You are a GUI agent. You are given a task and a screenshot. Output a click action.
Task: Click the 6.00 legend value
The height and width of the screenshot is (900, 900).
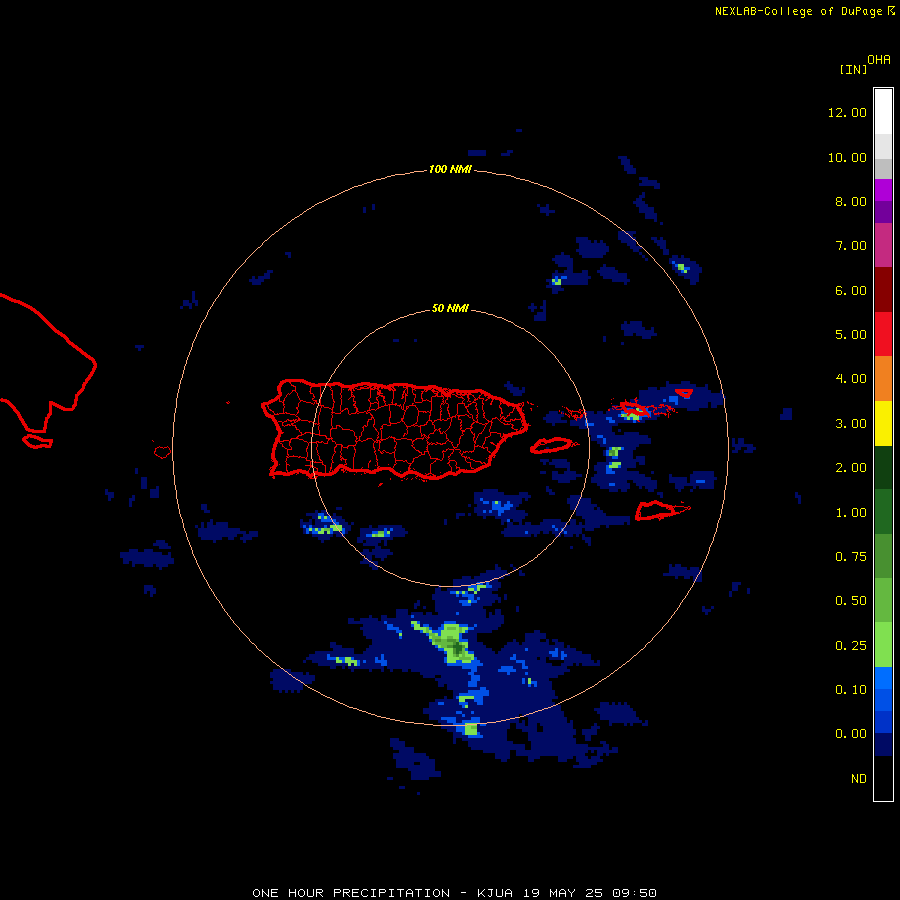click(851, 290)
